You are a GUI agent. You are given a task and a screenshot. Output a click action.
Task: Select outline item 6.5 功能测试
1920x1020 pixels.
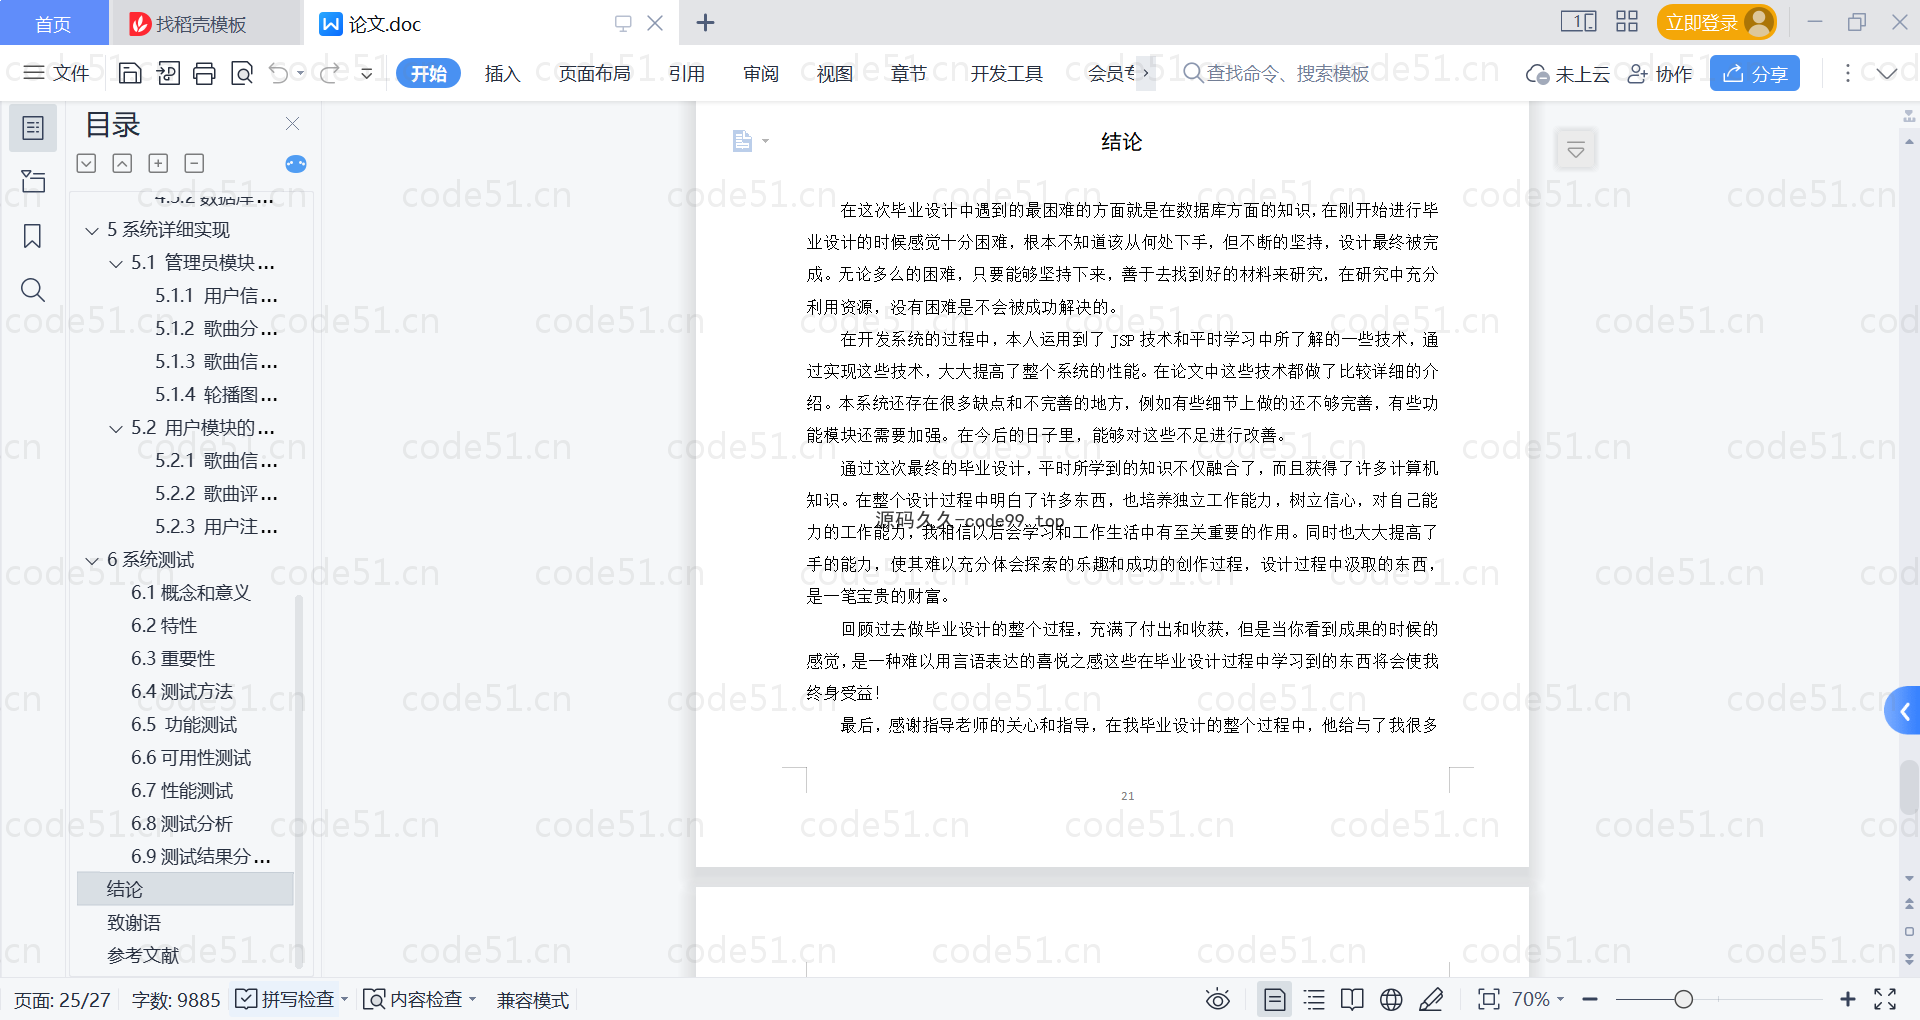[184, 725]
